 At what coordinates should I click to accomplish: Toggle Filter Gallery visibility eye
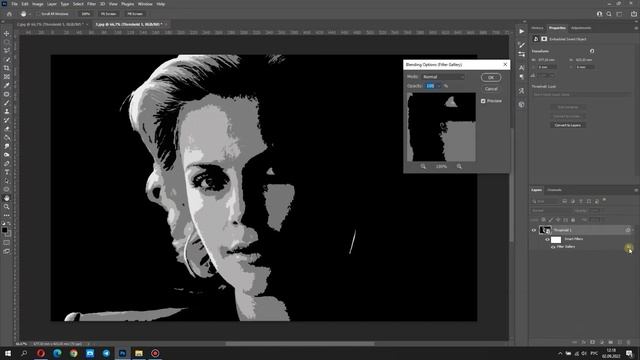(553, 247)
